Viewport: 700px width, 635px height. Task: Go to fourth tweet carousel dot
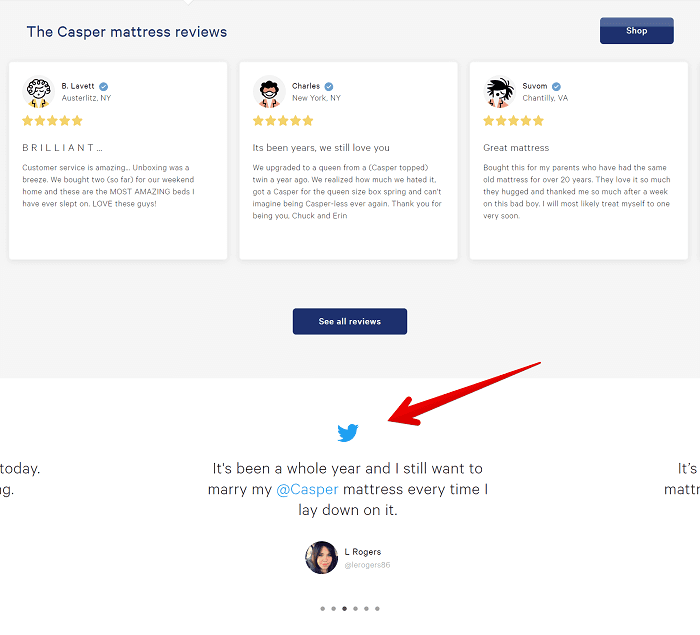click(x=355, y=609)
